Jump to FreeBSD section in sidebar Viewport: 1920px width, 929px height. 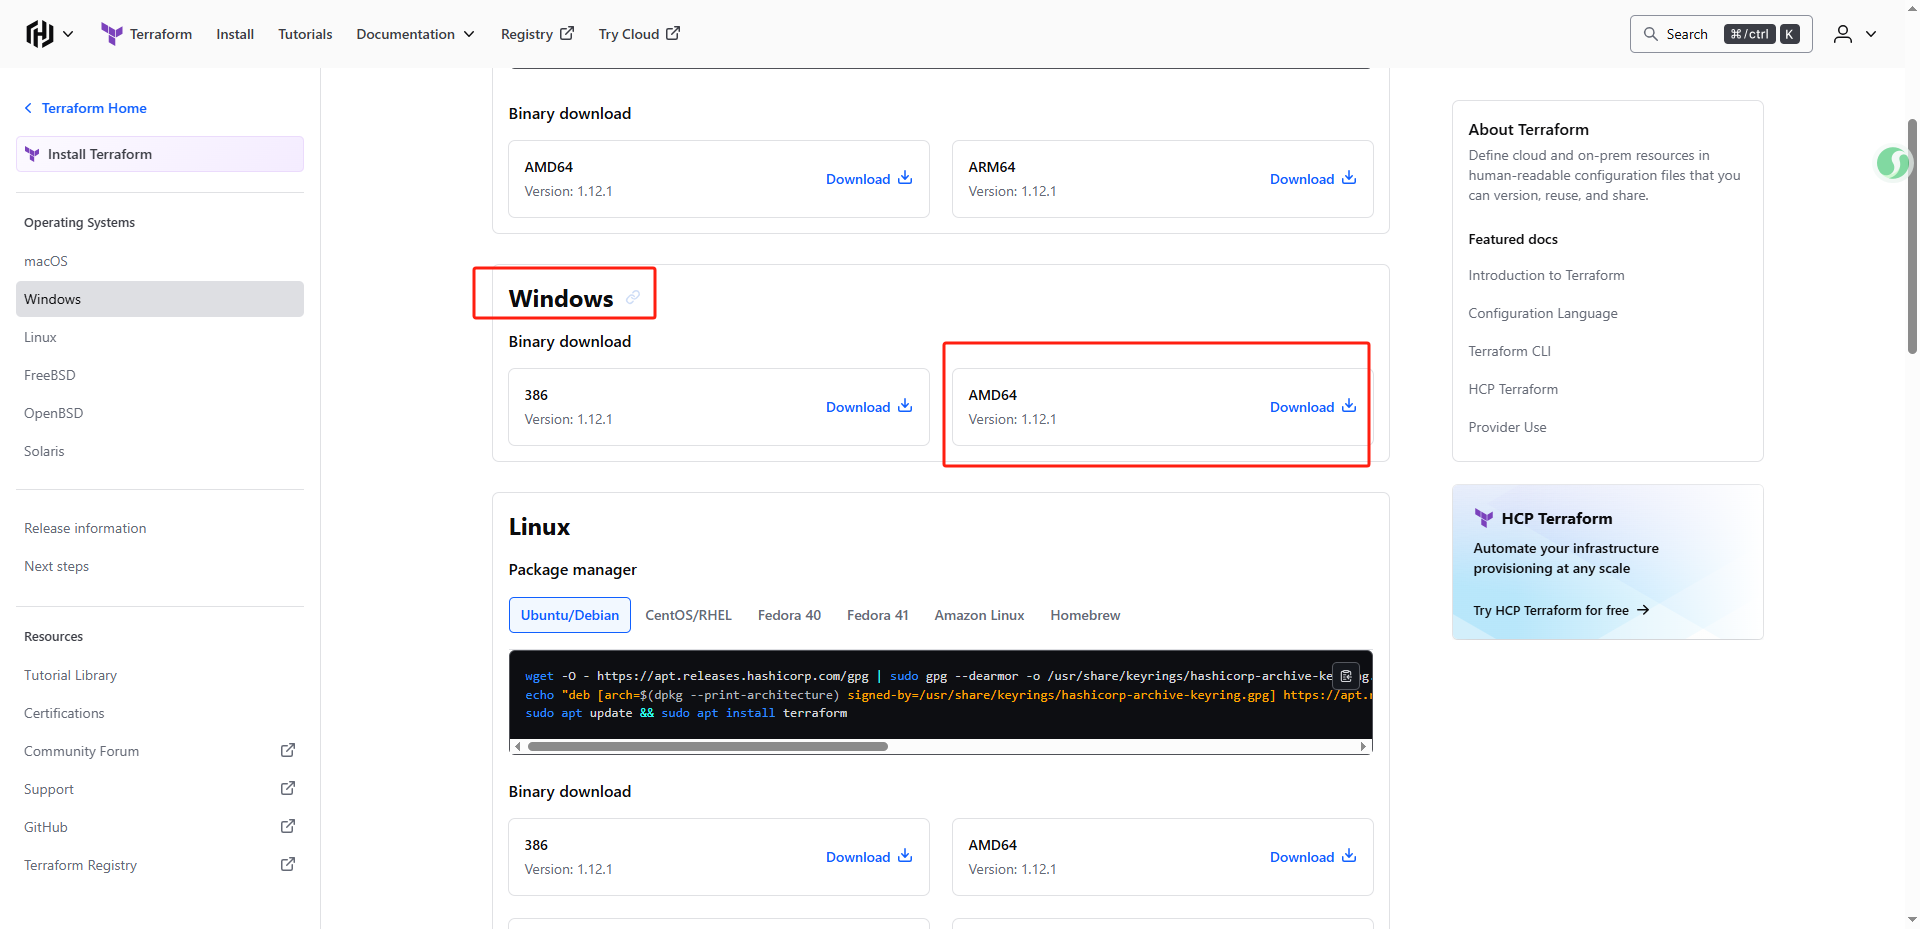pos(50,375)
